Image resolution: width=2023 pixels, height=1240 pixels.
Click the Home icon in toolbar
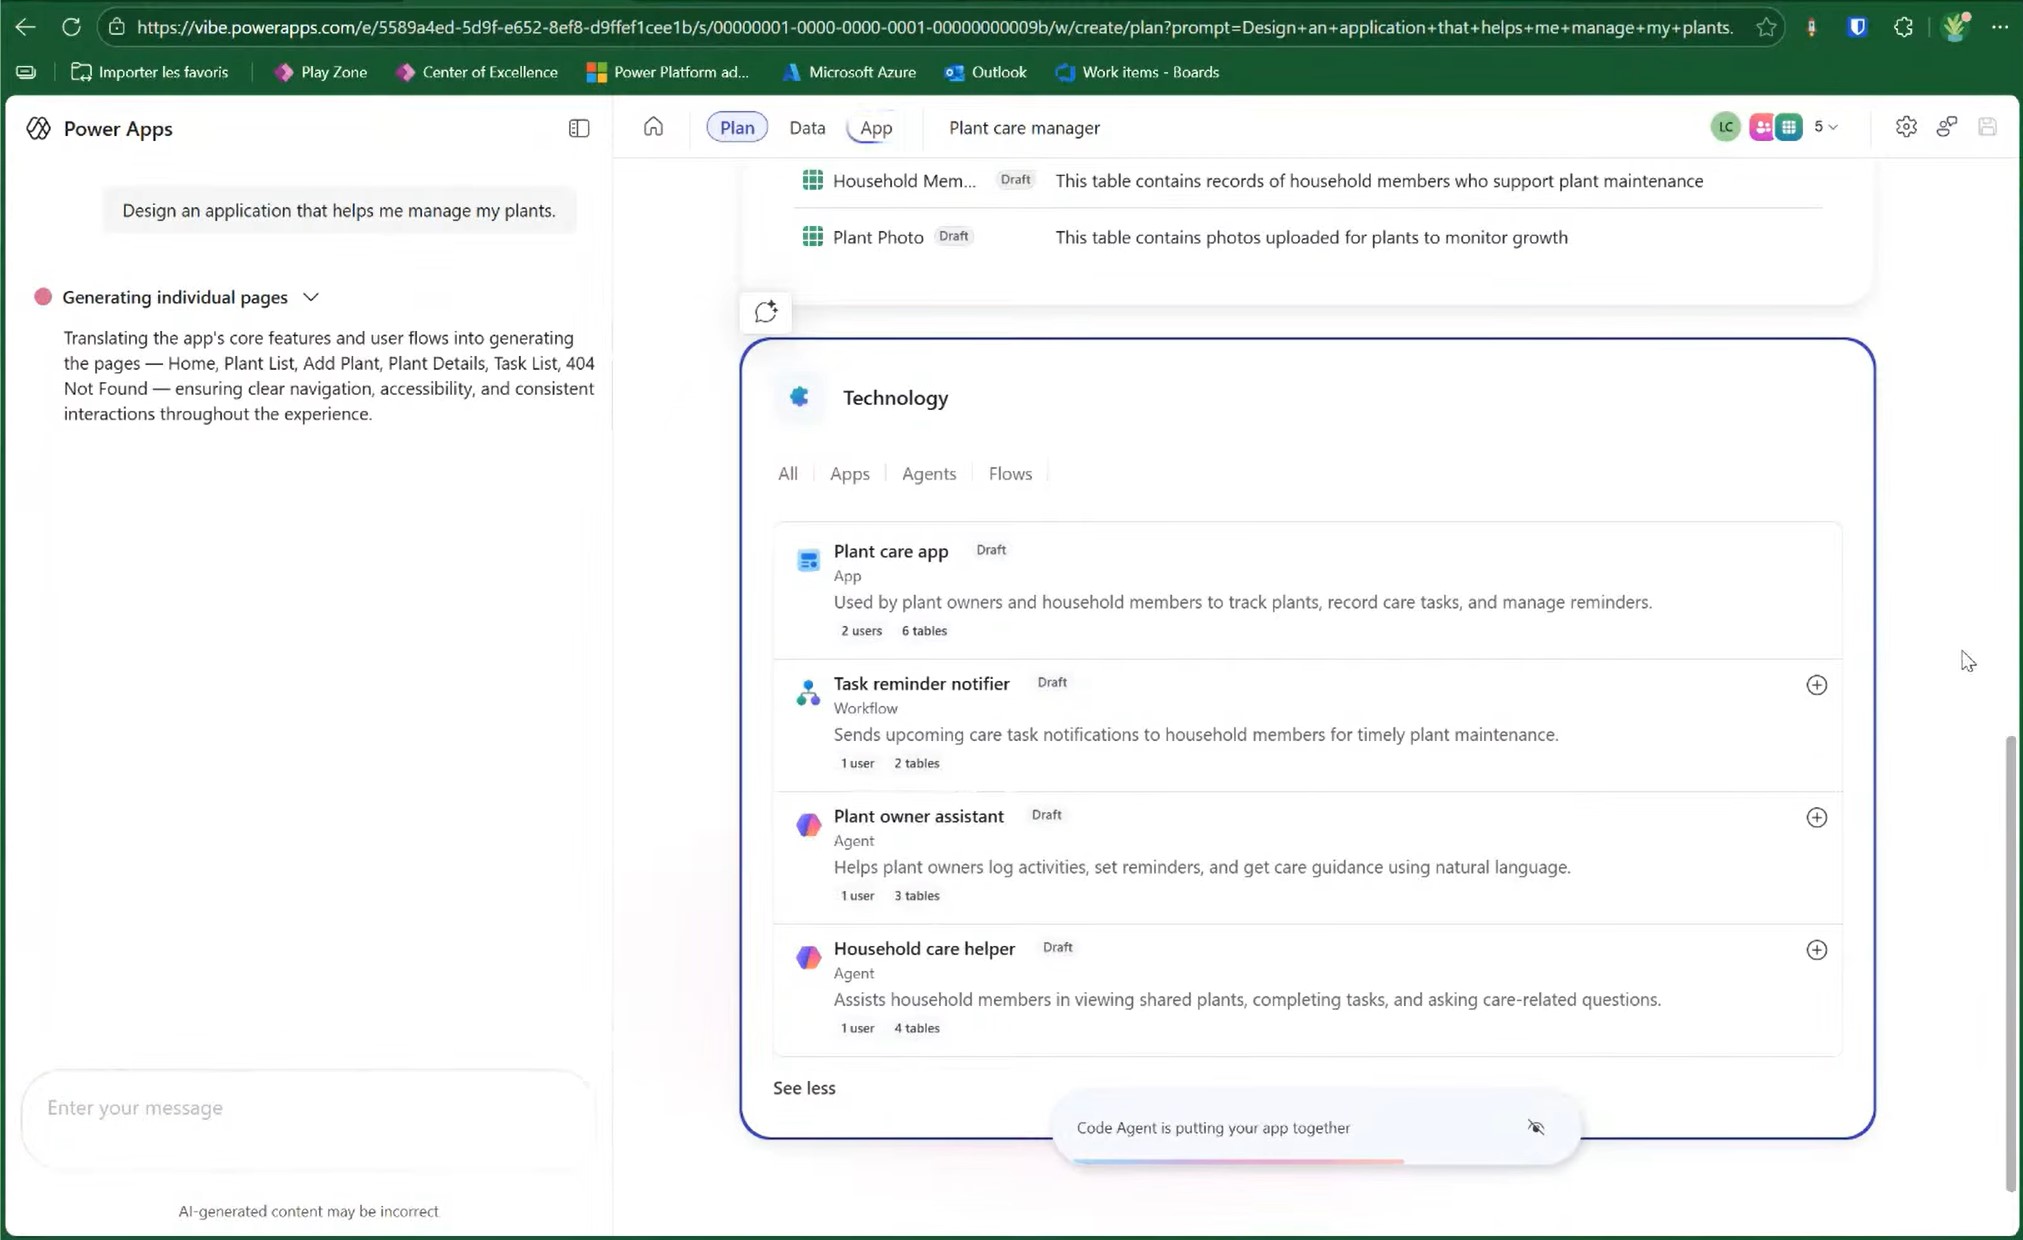click(x=653, y=127)
